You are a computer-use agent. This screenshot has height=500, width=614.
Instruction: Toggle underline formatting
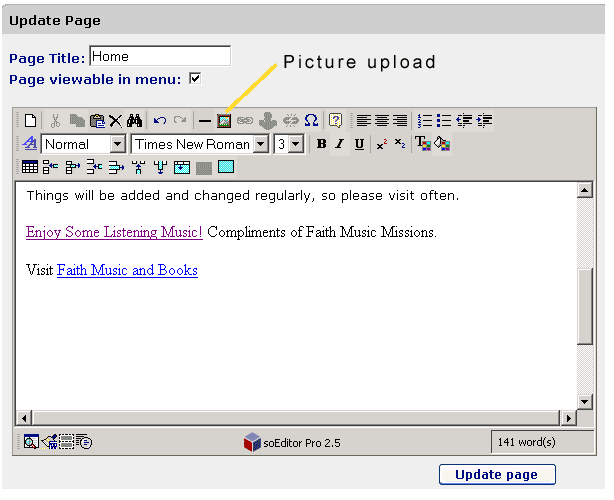click(x=359, y=144)
